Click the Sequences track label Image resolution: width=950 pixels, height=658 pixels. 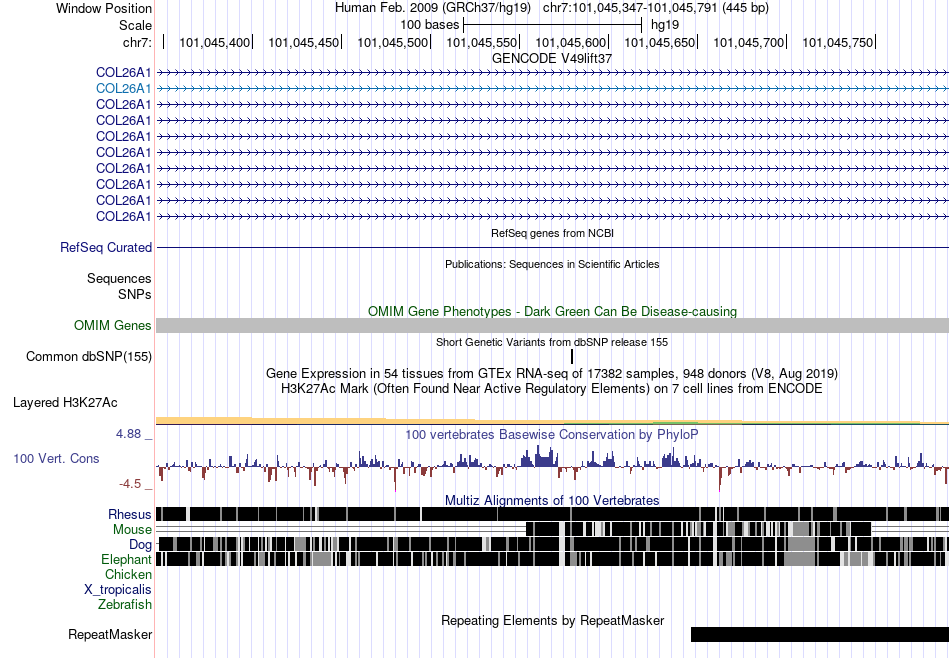[119, 279]
